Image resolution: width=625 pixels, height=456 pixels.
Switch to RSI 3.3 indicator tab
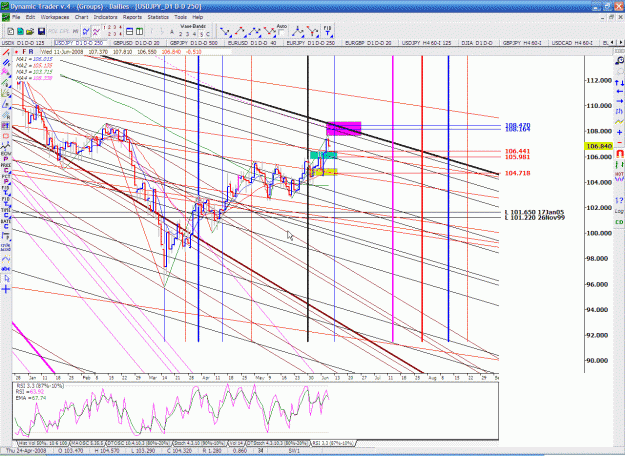332,443
